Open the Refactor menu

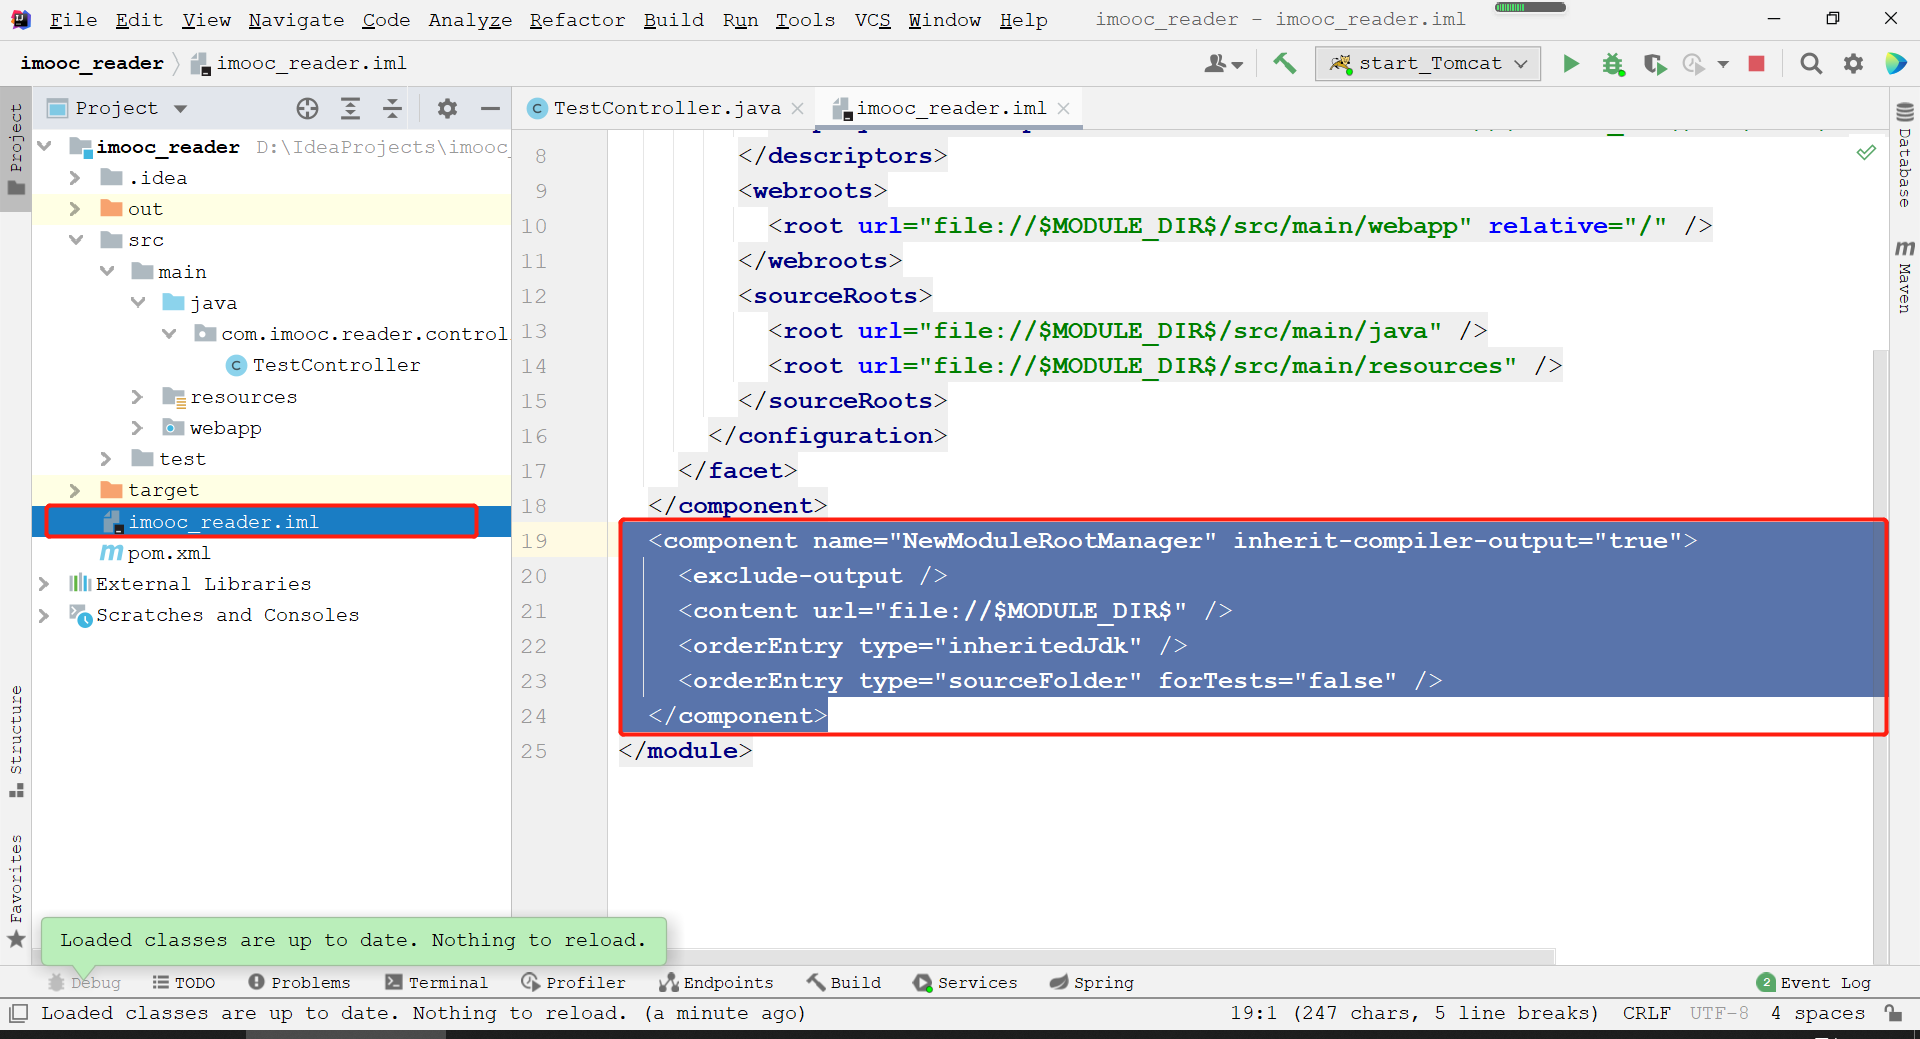click(577, 20)
